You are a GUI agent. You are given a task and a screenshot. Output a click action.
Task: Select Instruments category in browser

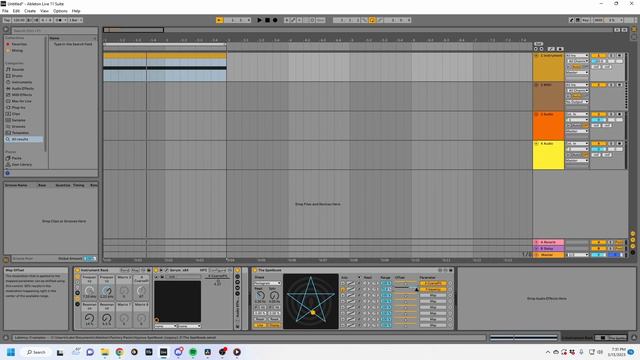pyautogui.click(x=22, y=82)
